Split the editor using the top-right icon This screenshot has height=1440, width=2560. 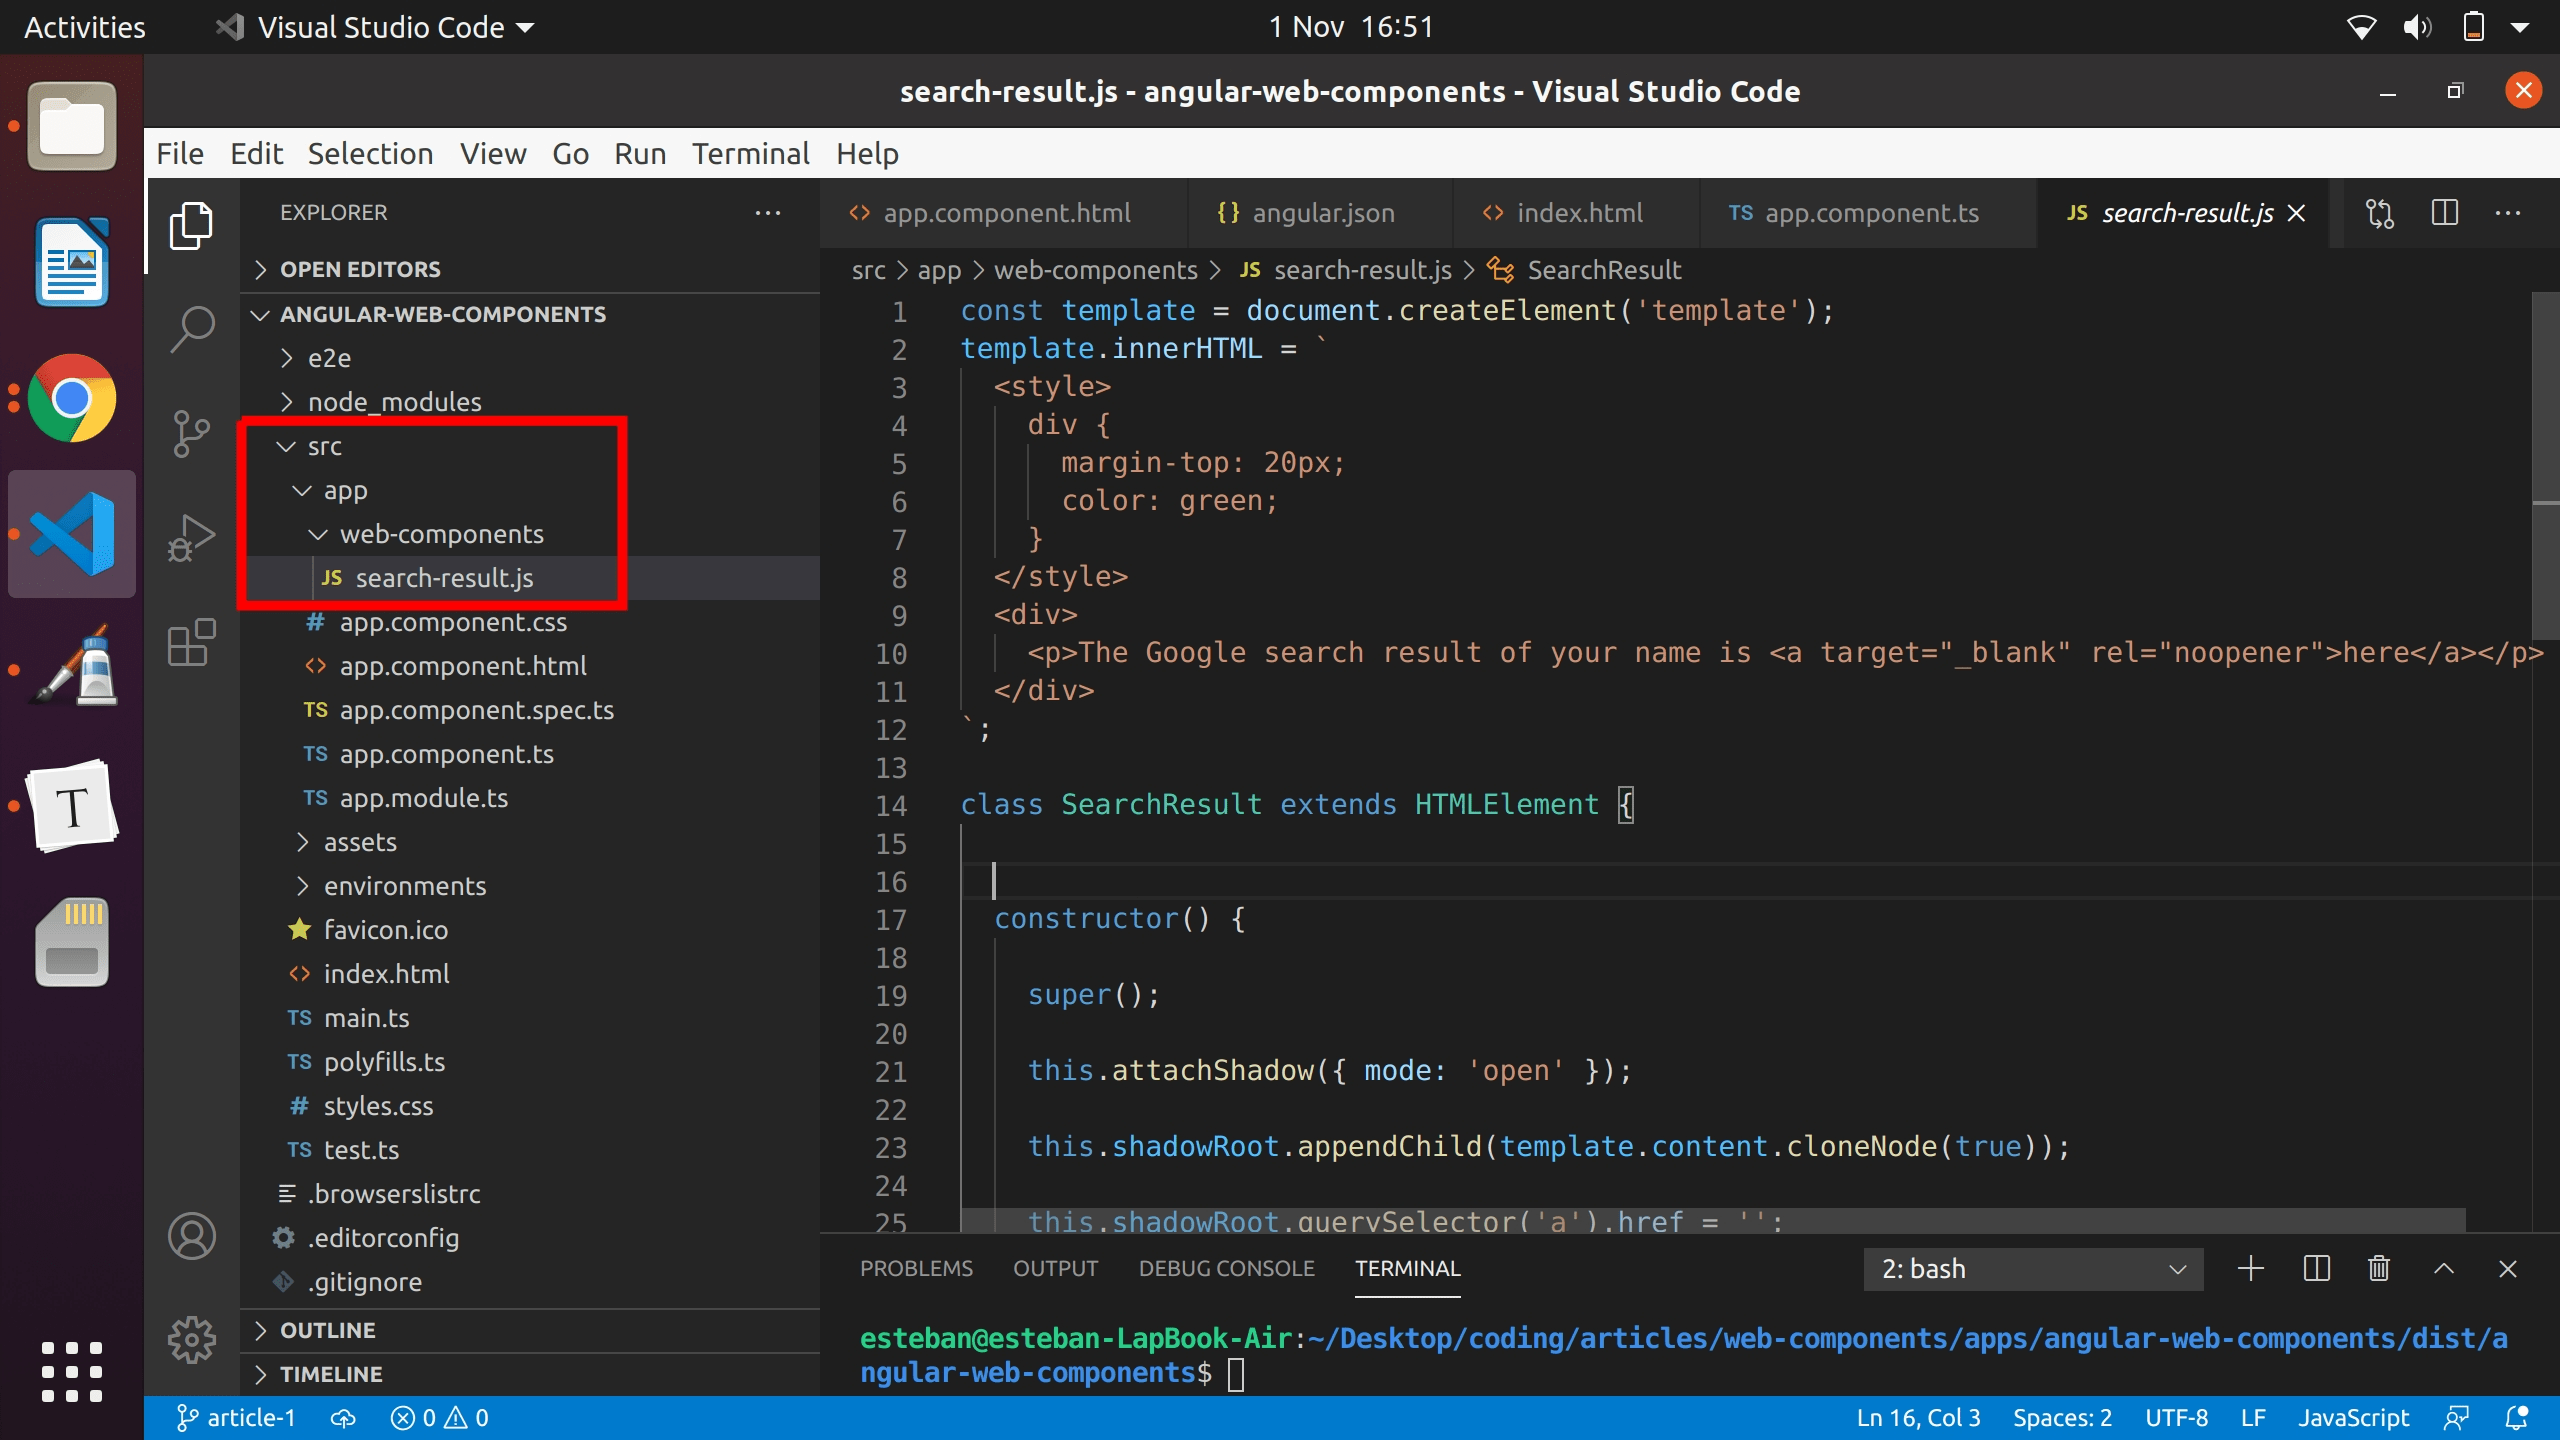coord(2445,212)
